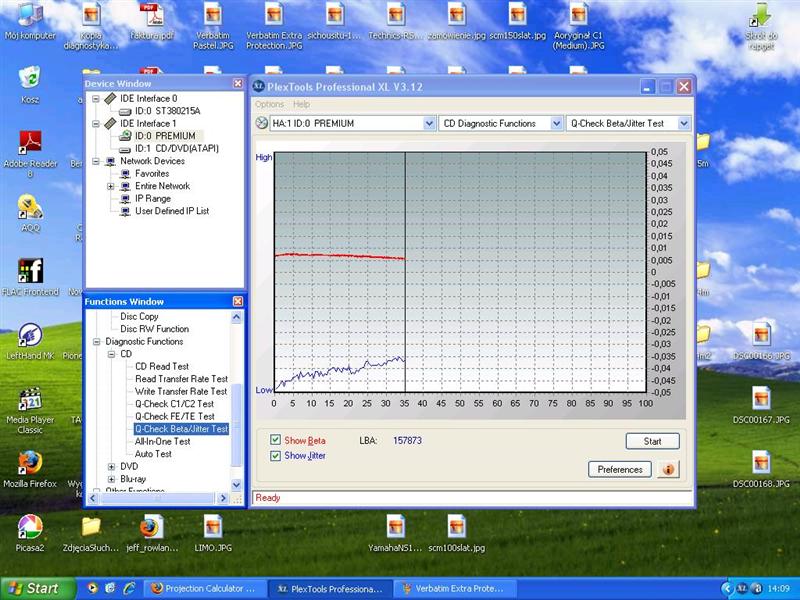Viewport: 800px width, 600px height.
Task: Click the Start button in PlexTools
Action: pyautogui.click(x=653, y=441)
